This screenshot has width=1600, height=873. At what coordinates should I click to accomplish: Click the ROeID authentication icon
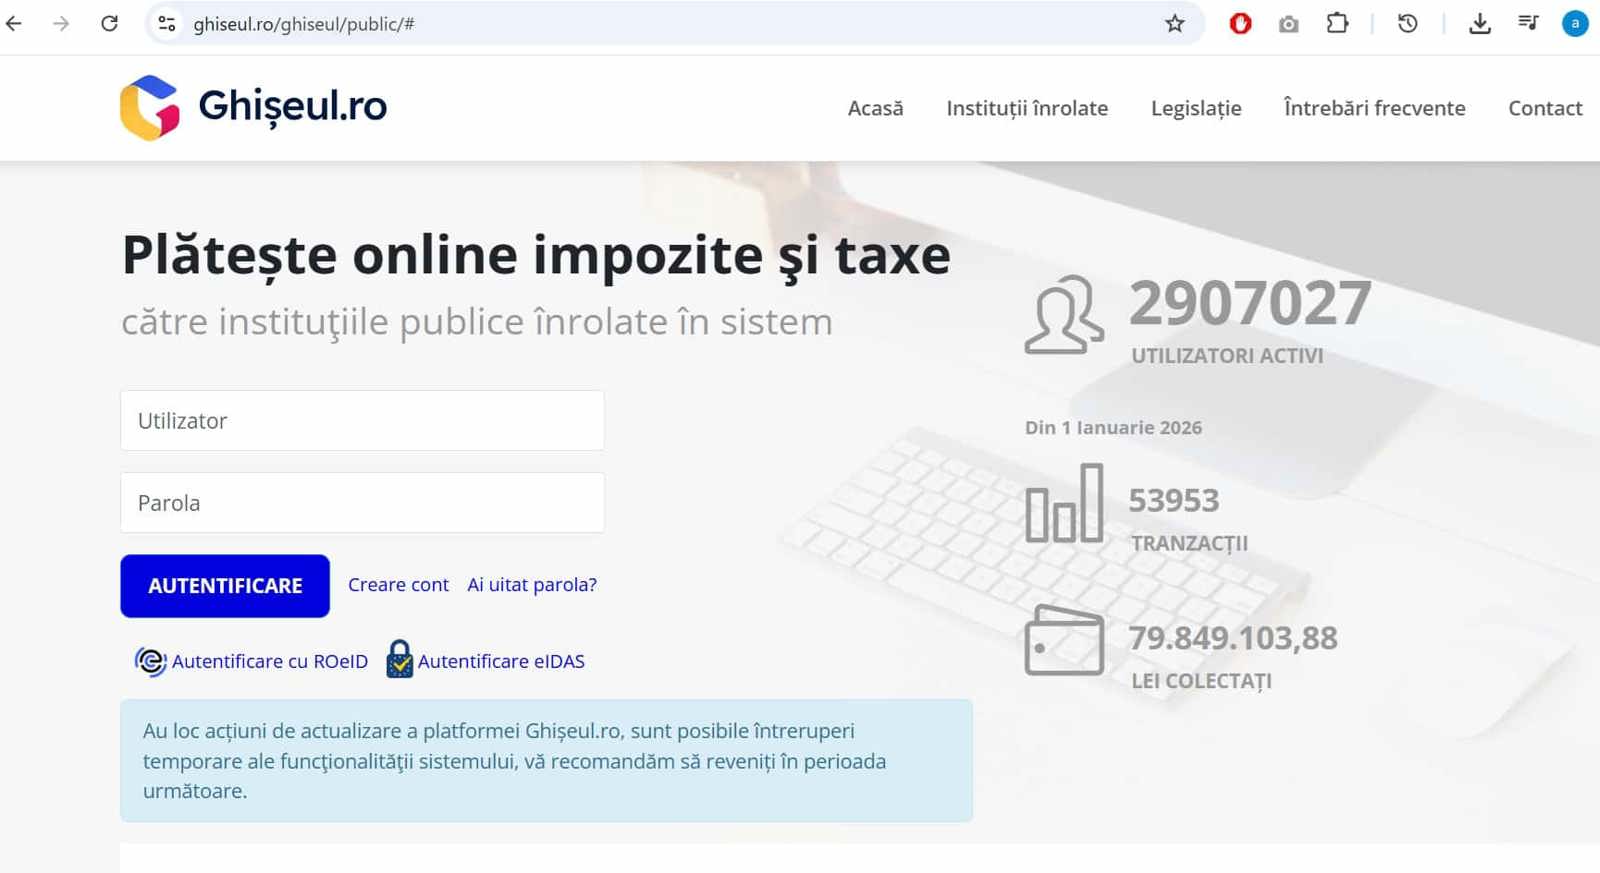pyautogui.click(x=150, y=661)
